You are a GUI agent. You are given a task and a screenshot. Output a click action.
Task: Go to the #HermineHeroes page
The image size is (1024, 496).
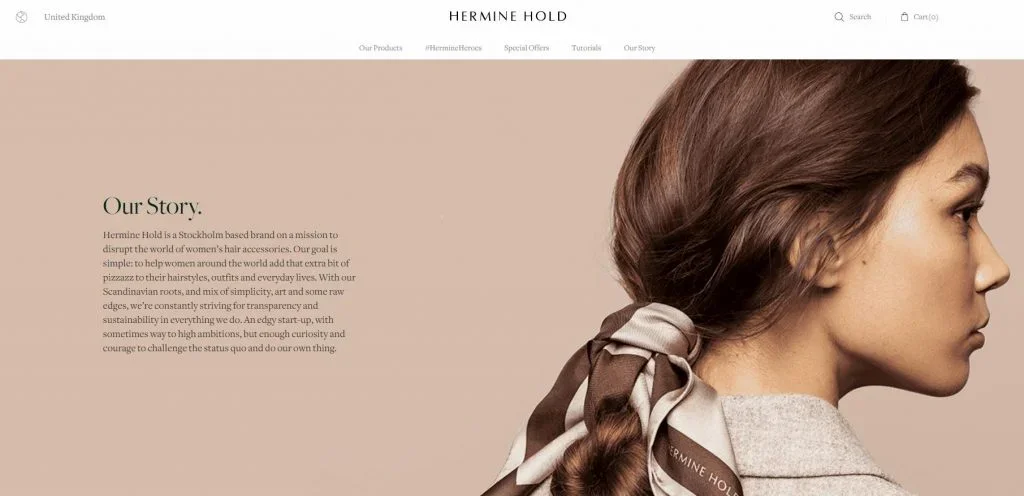(453, 48)
